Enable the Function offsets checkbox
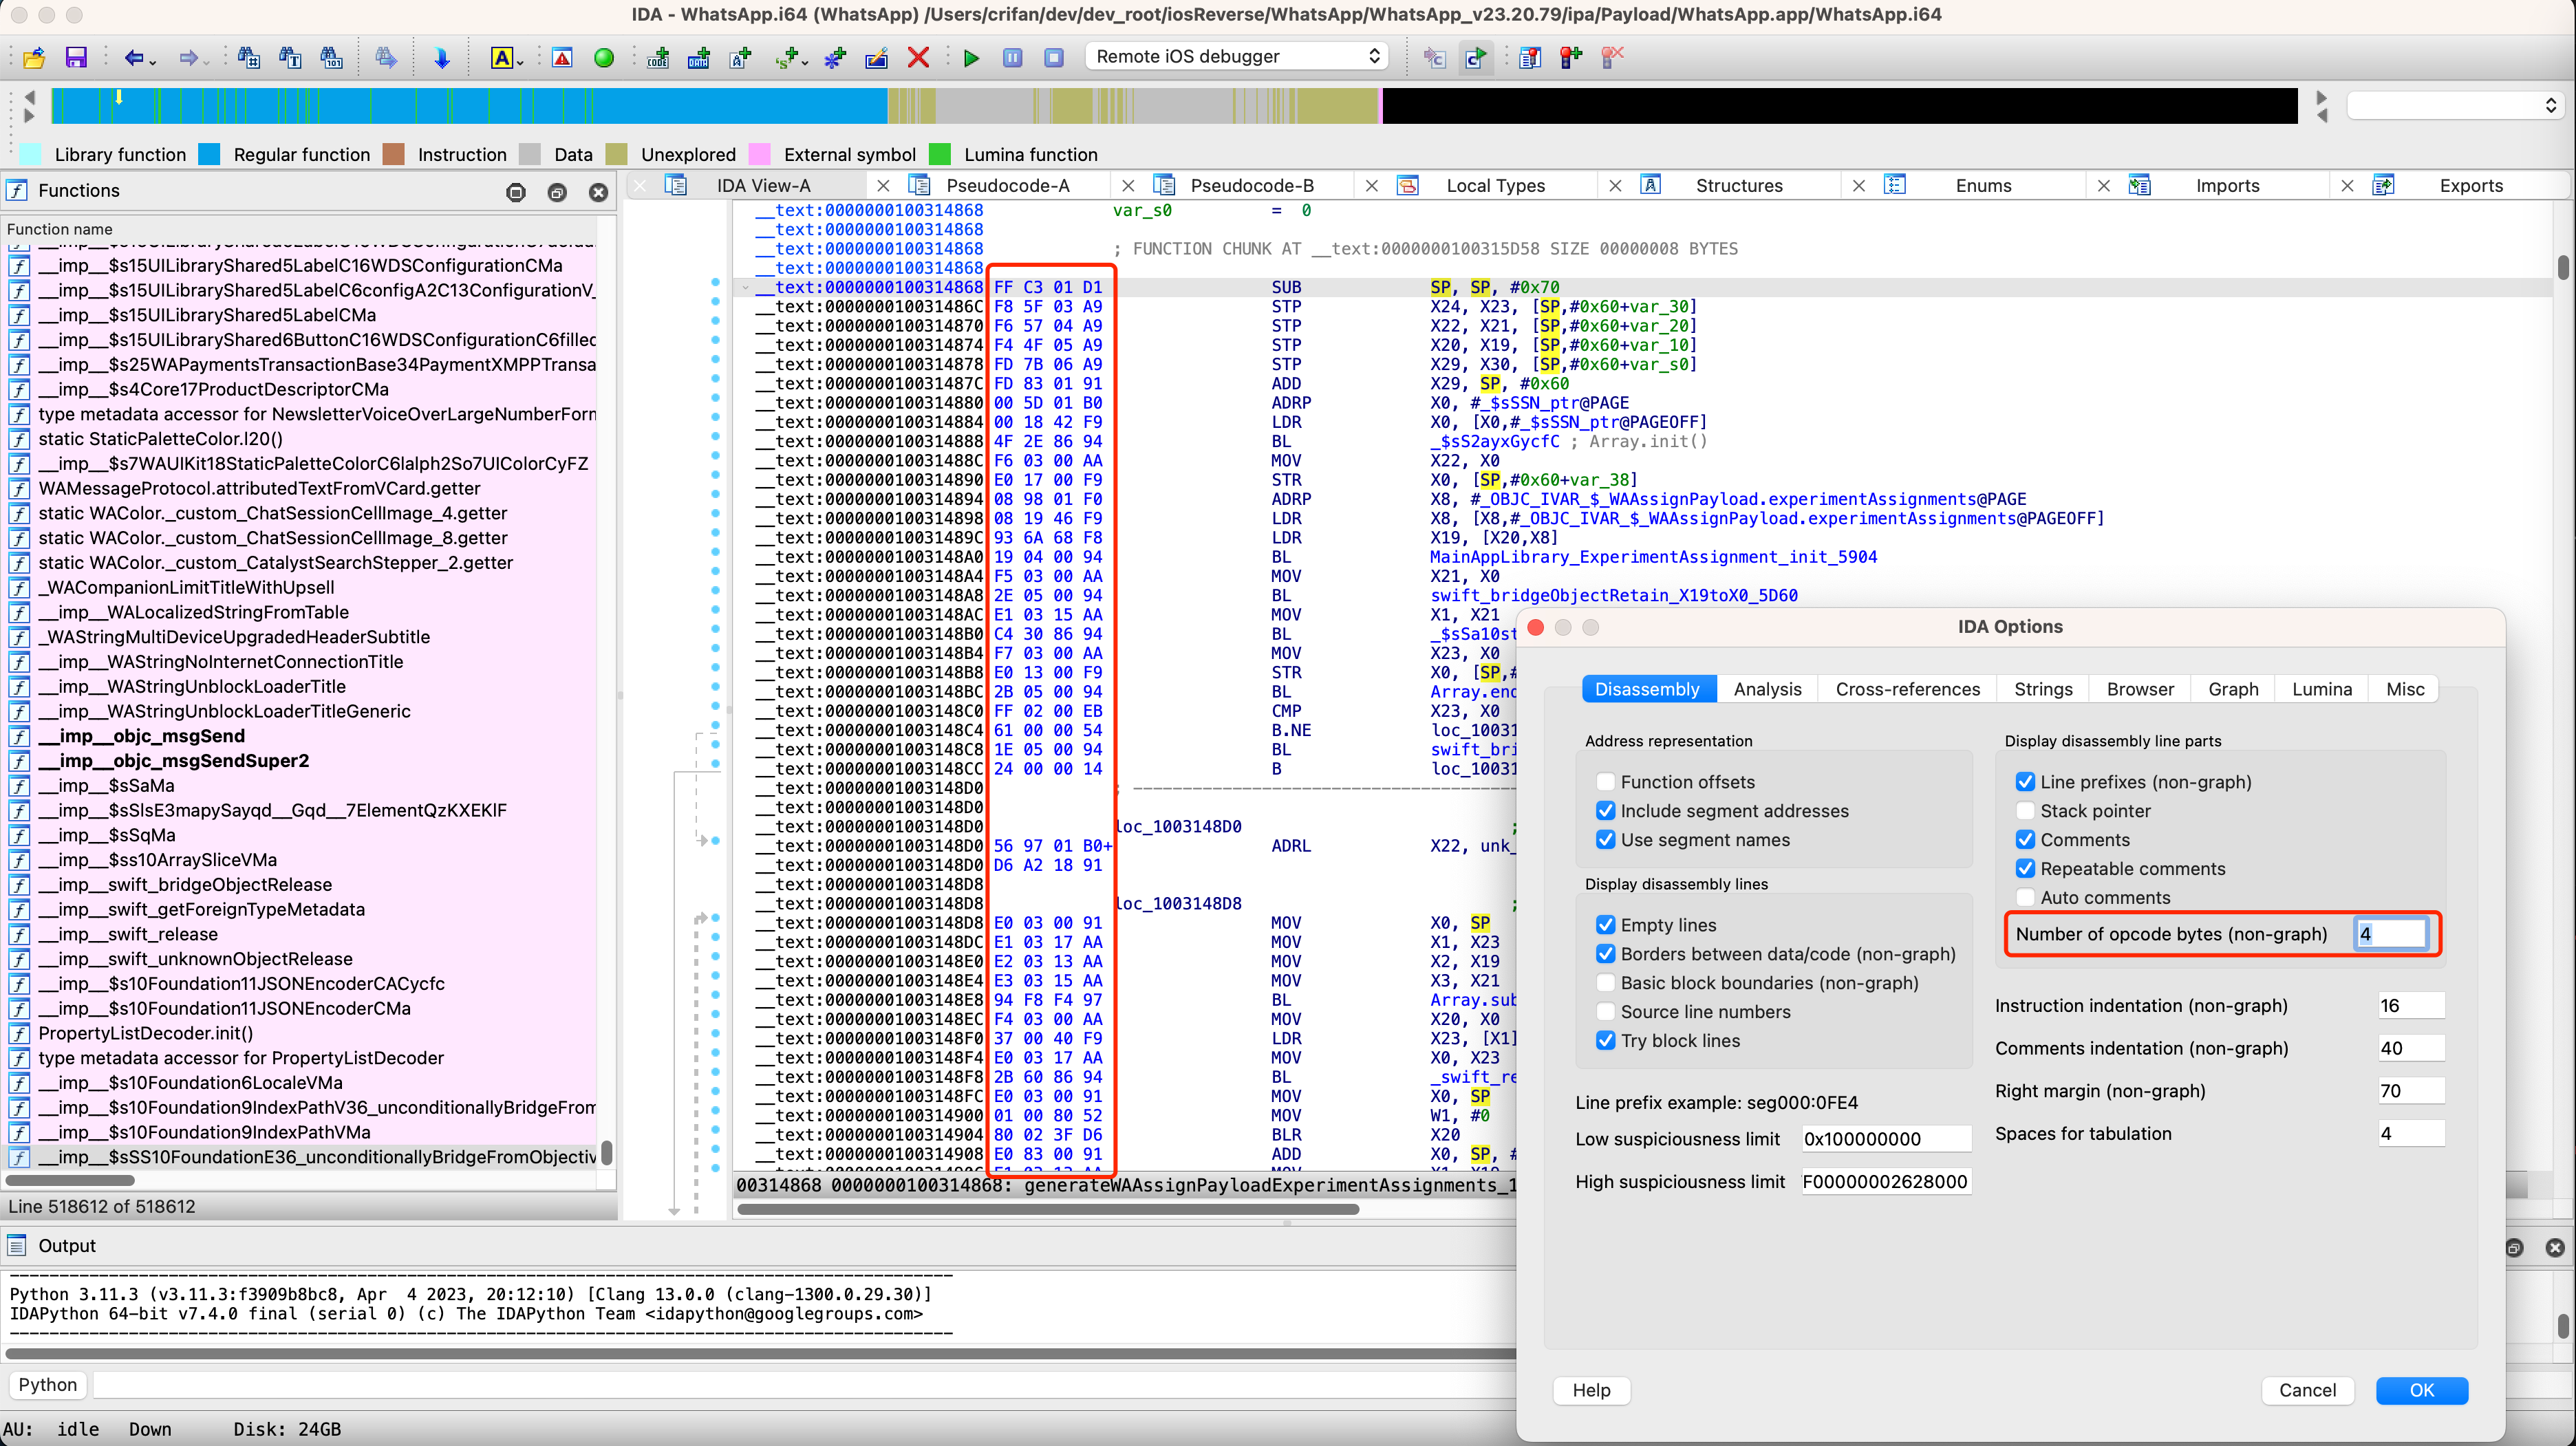The width and height of the screenshot is (2576, 1446). click(1605, 782)
